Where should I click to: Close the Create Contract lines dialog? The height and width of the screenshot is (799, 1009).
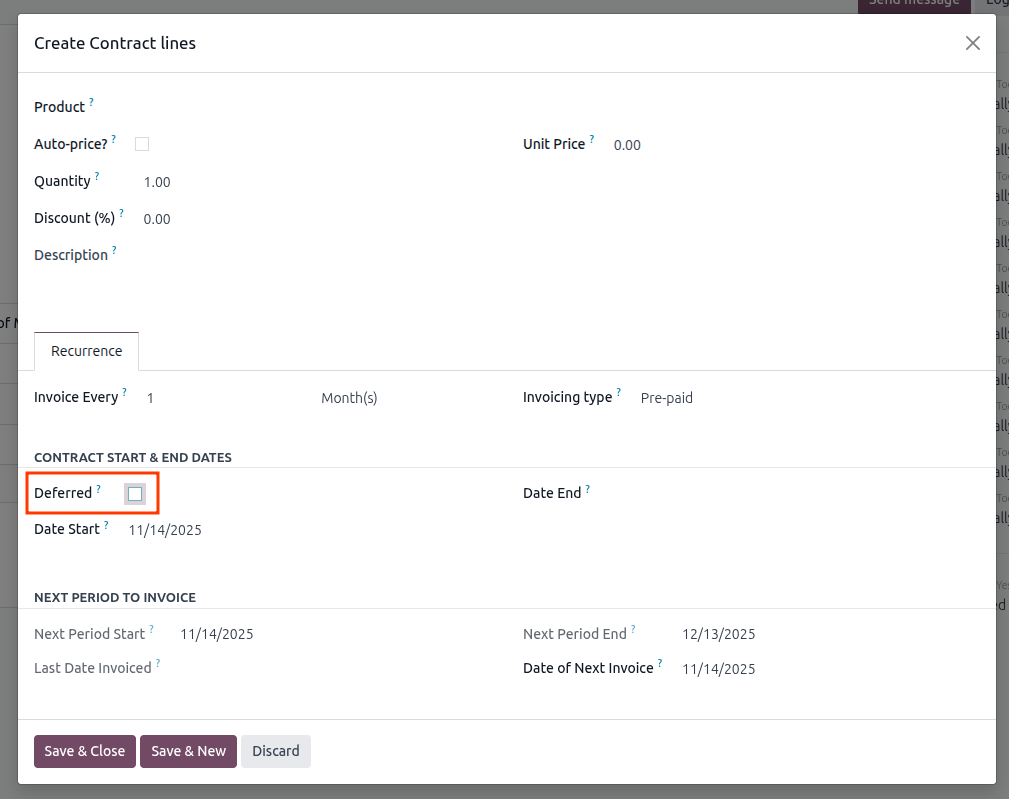pos(972,43)
